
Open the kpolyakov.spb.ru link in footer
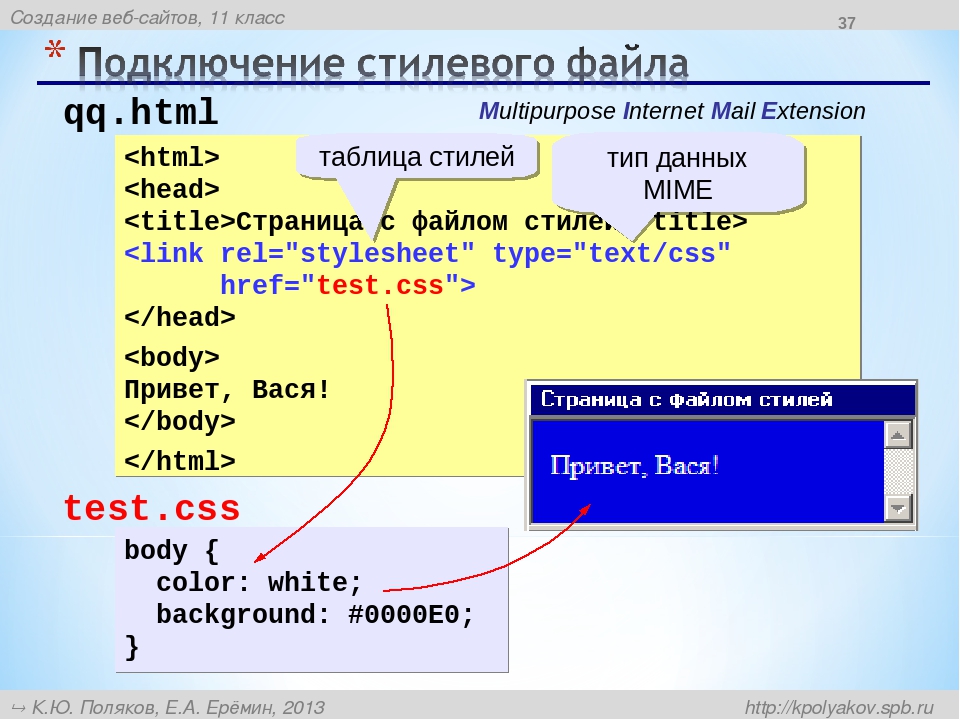tap(839, 707)
